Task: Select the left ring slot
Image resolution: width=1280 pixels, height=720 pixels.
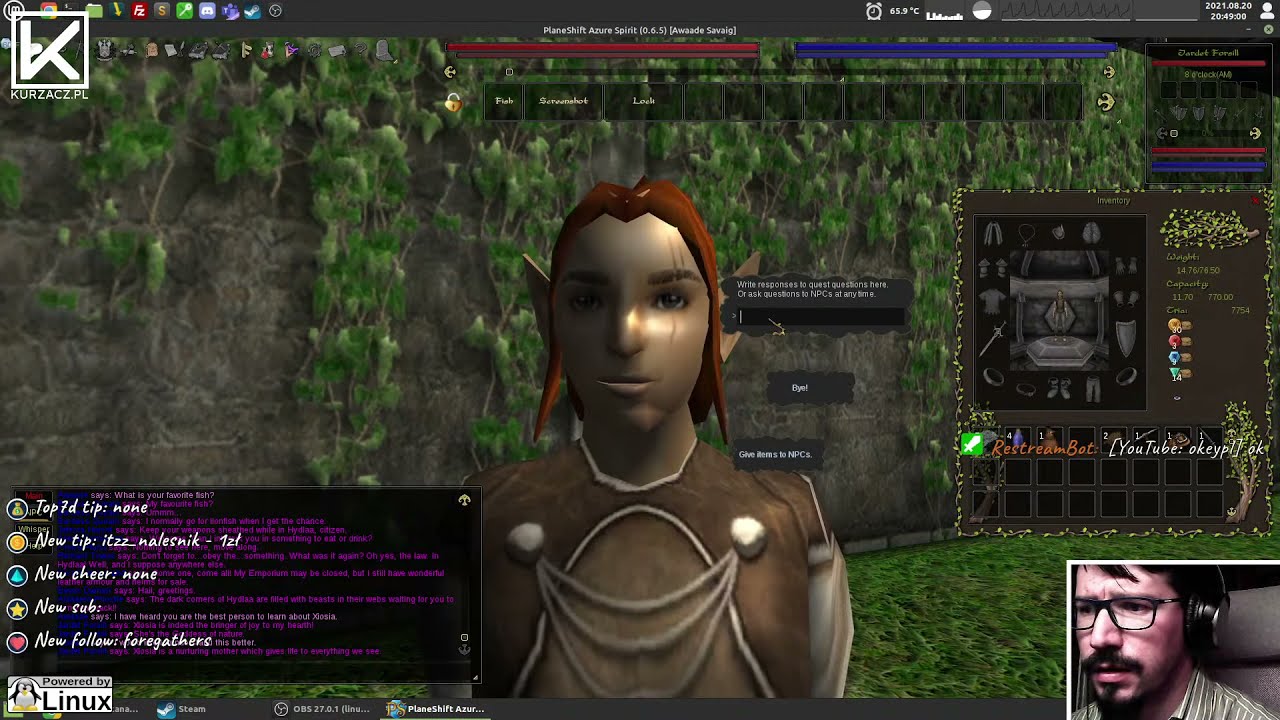Action: [993, 376]
